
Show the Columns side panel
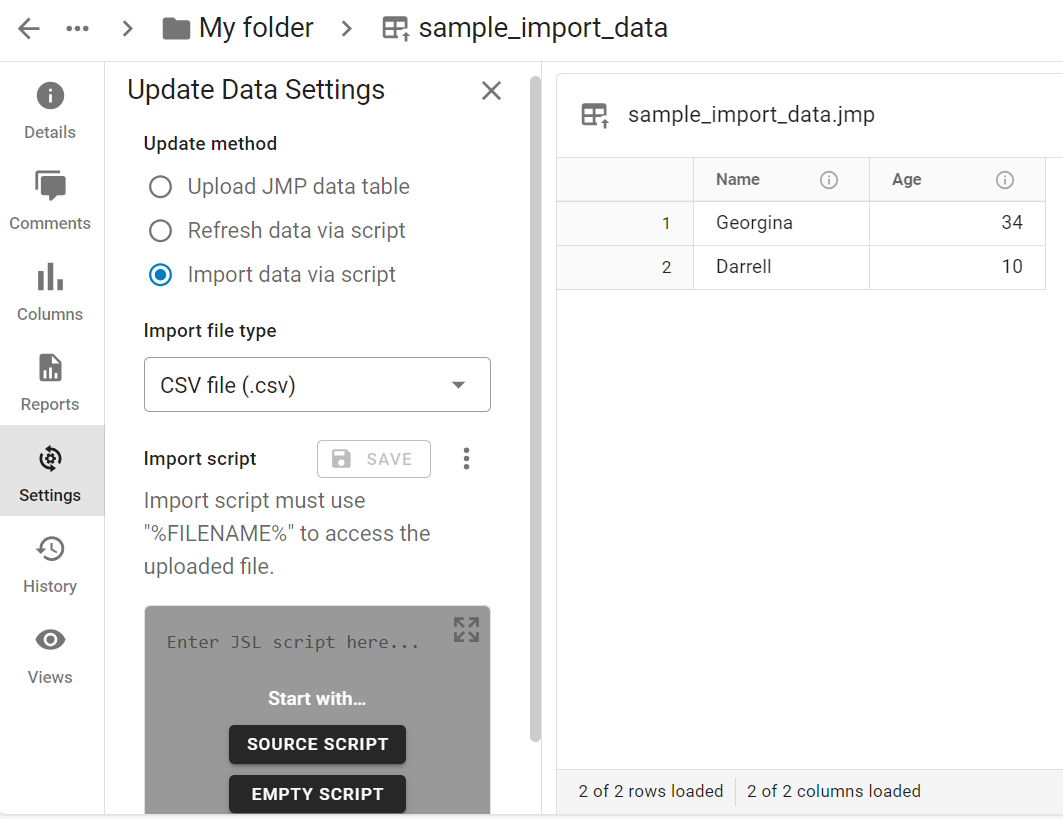[x=50, y=292]
